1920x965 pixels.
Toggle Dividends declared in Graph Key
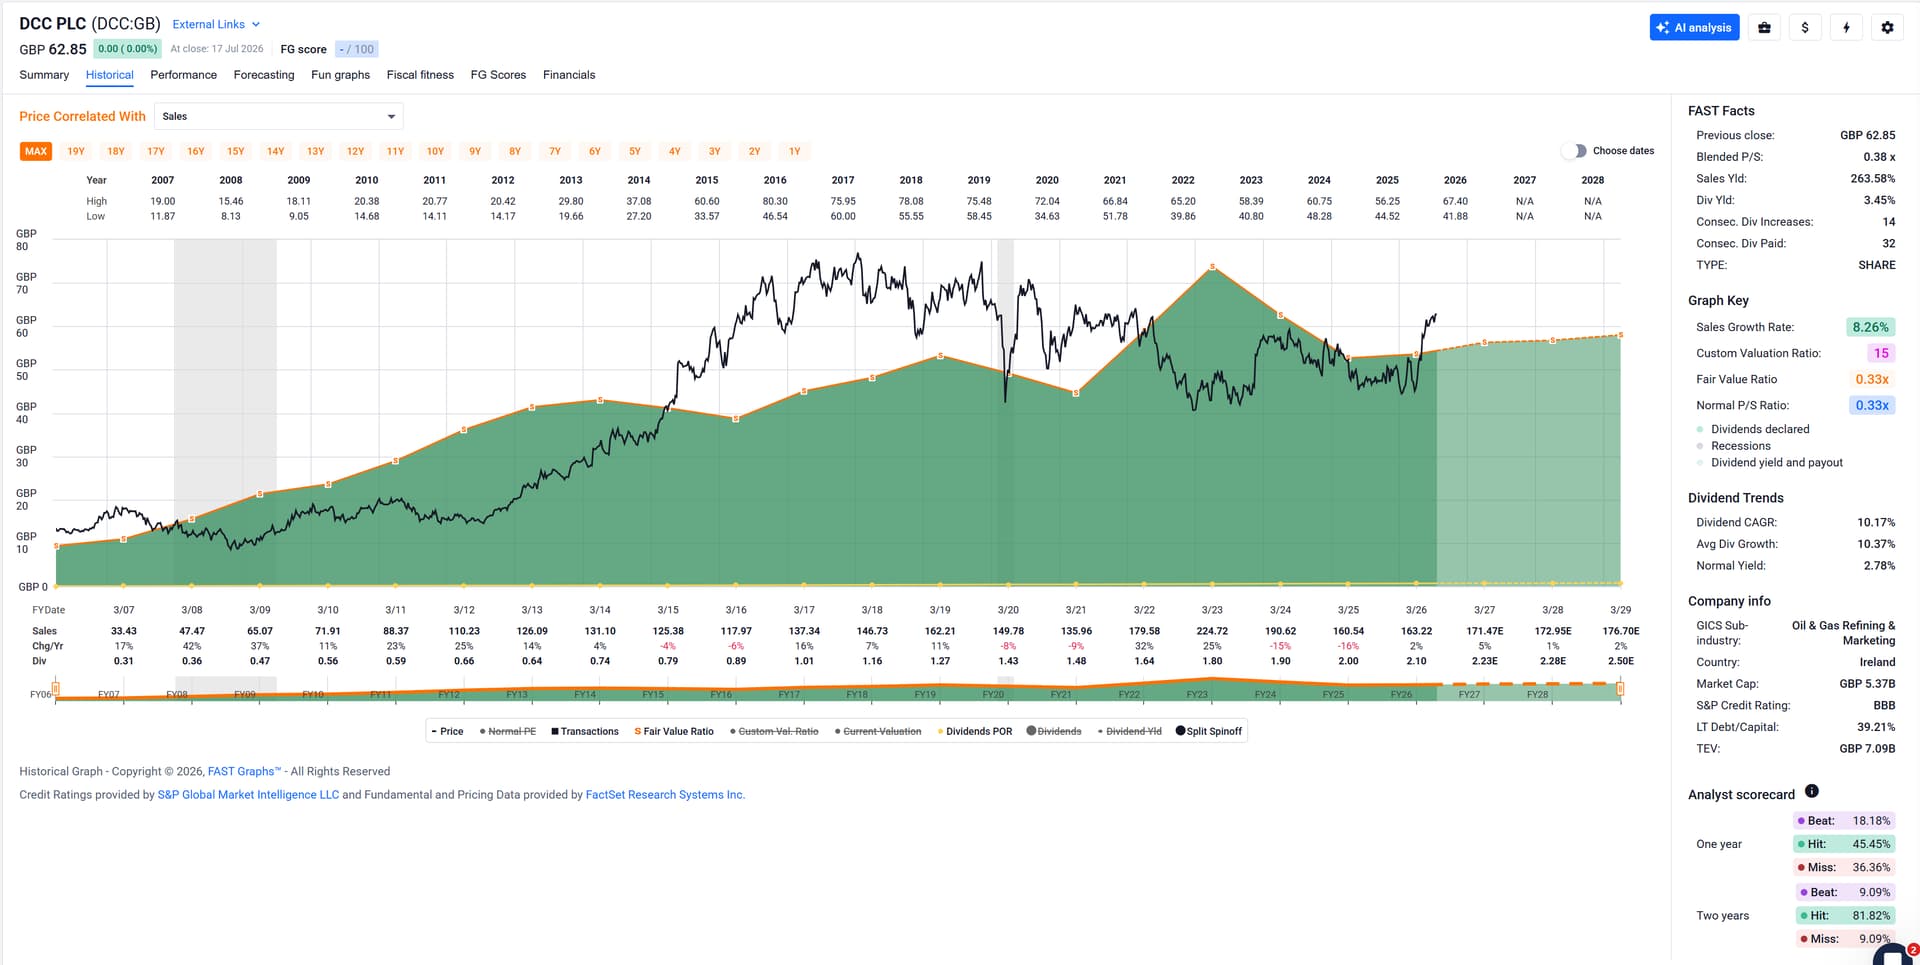(x=1753, y=429)
